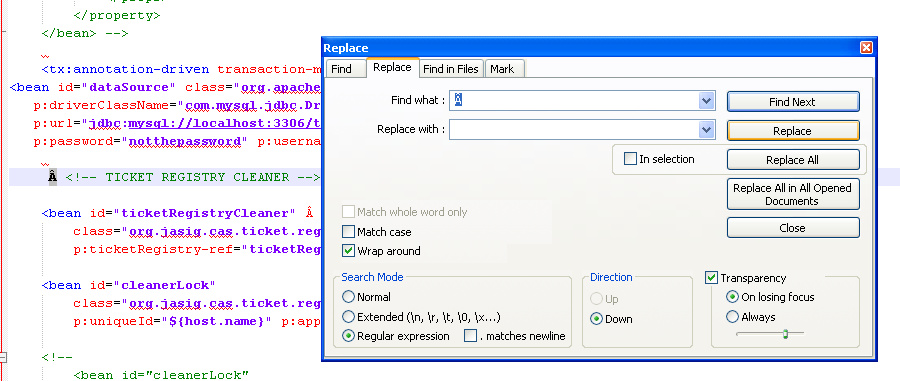Click the notthepassword value in the editor
This screenshot has width=900, height=381.
[x=184, y=141]
